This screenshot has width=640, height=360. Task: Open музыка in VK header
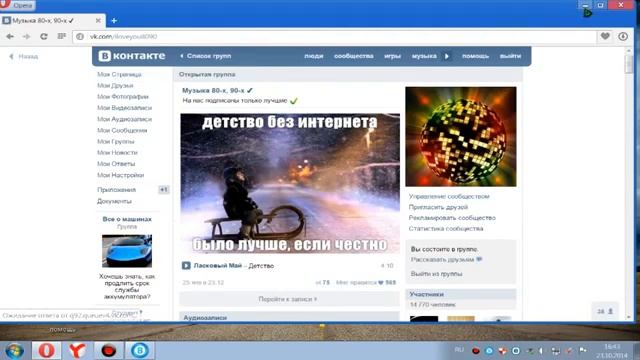(x=424, y=56)
